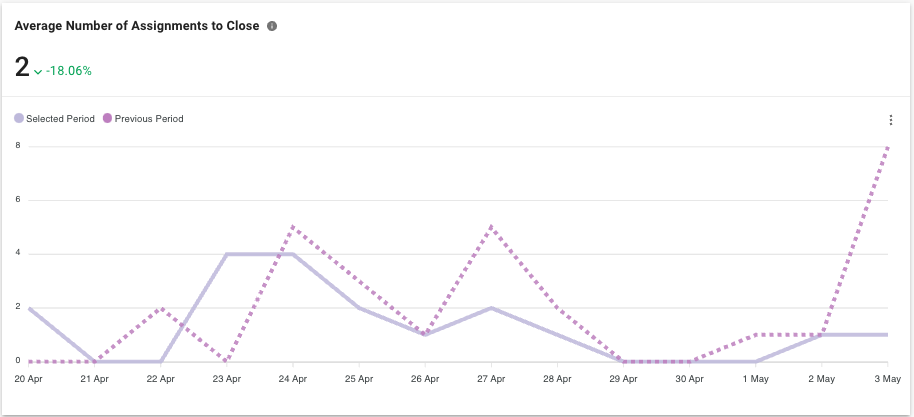Viewport: 914px width, 417px height.
Task: Click the 25 Apr x-axis date label
Action: pyautogui.click(x=358, y=380)
